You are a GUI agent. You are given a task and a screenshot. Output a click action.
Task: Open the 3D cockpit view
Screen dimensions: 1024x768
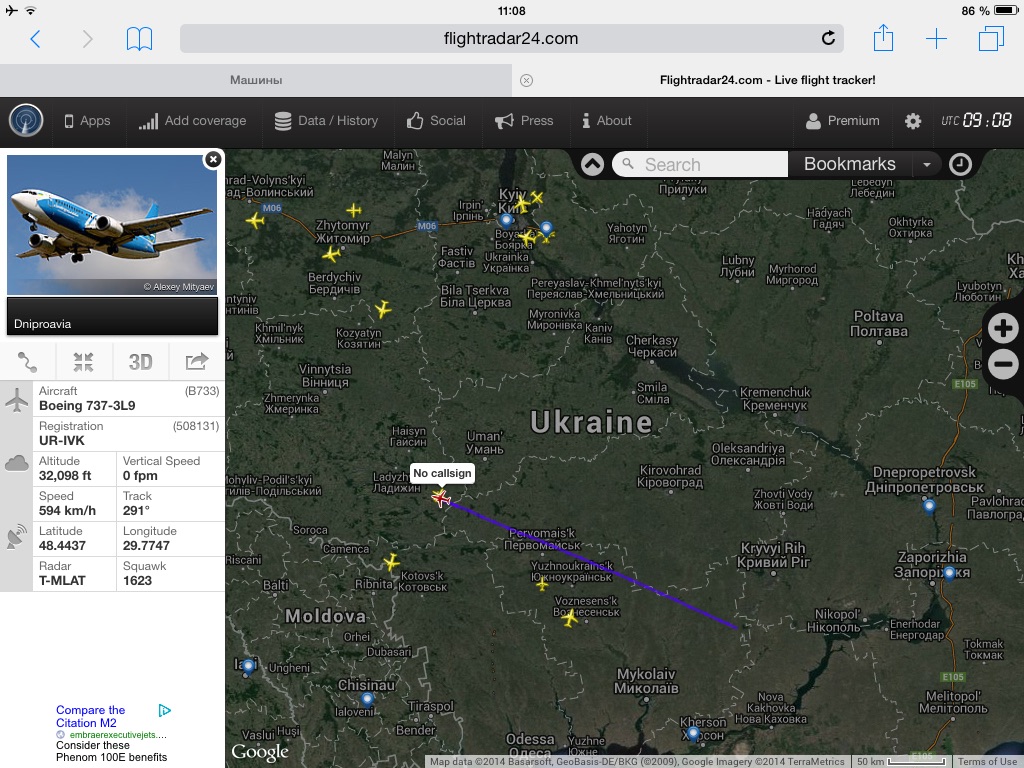tap(140, 362)
